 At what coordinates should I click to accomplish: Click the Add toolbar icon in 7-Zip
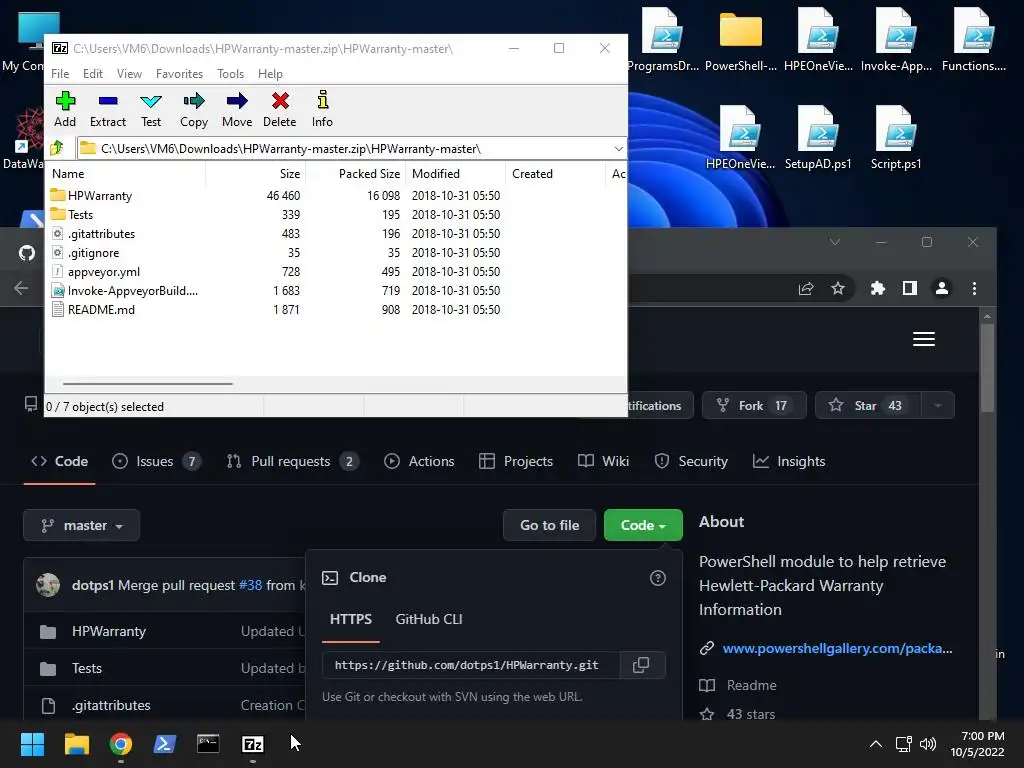pos(65,109)
